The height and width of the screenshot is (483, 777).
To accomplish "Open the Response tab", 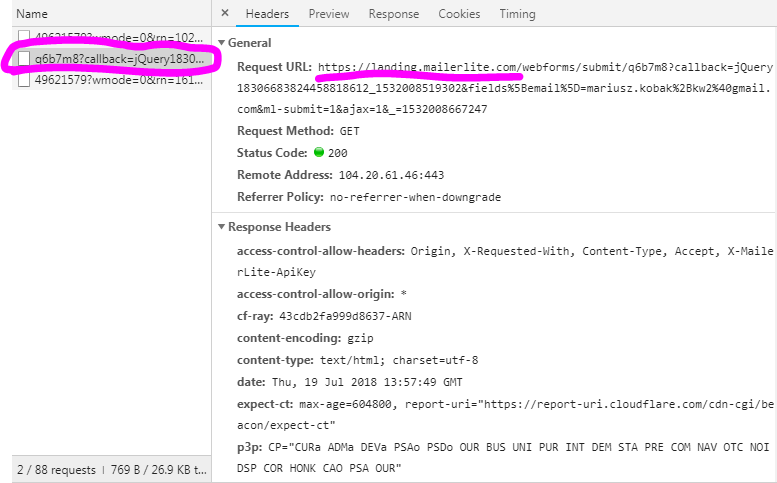I will pyautogui.click(x=393, y=14).
